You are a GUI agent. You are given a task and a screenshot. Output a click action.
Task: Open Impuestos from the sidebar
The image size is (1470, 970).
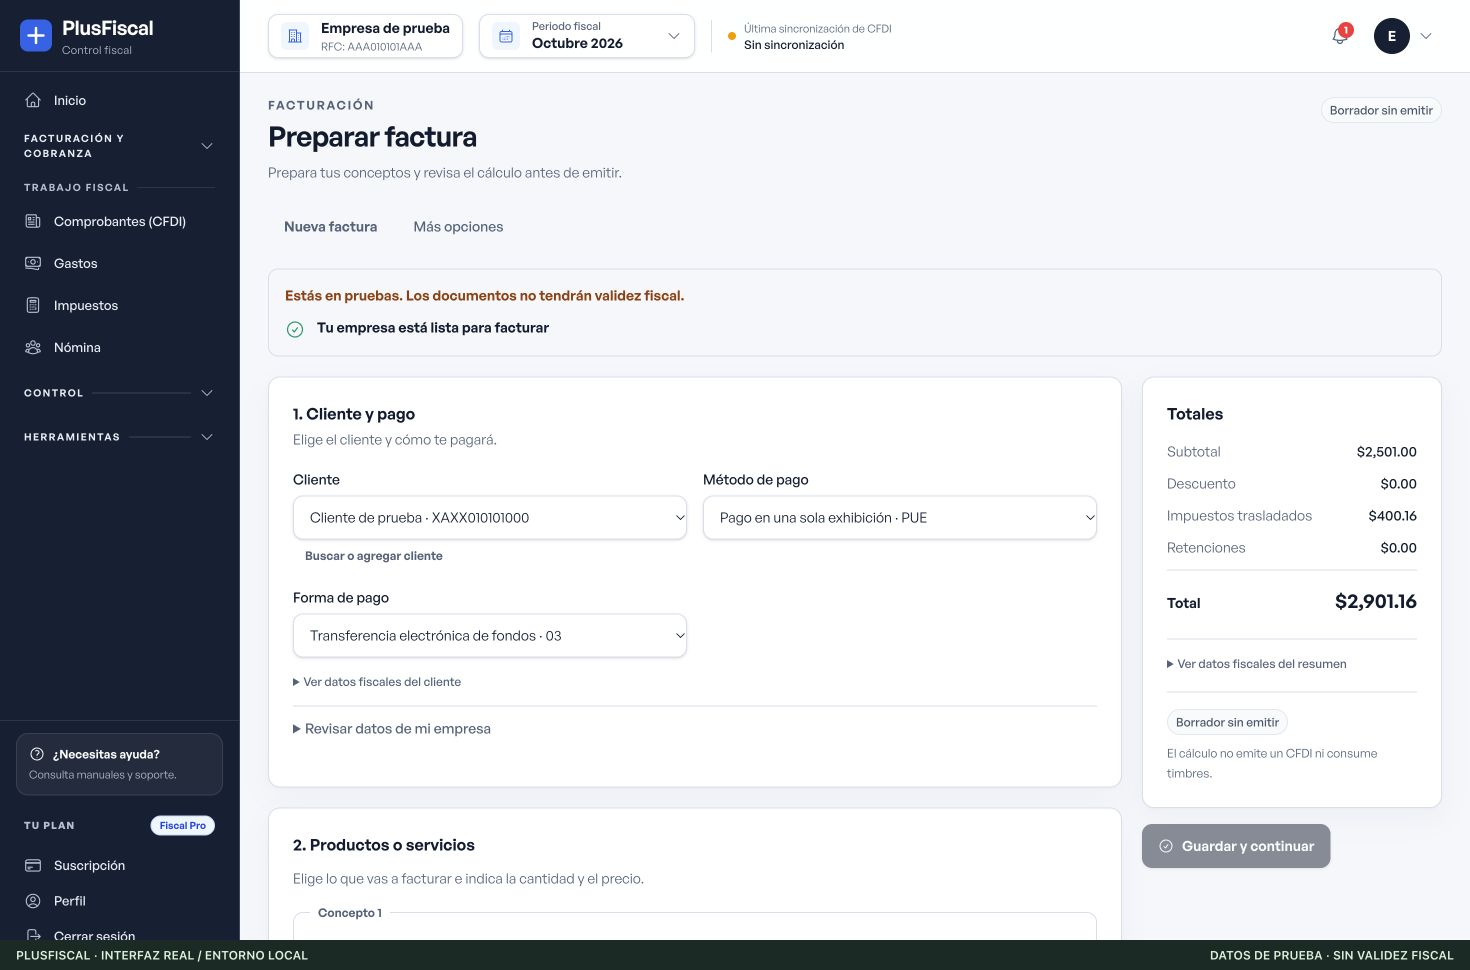pos(119,305)
